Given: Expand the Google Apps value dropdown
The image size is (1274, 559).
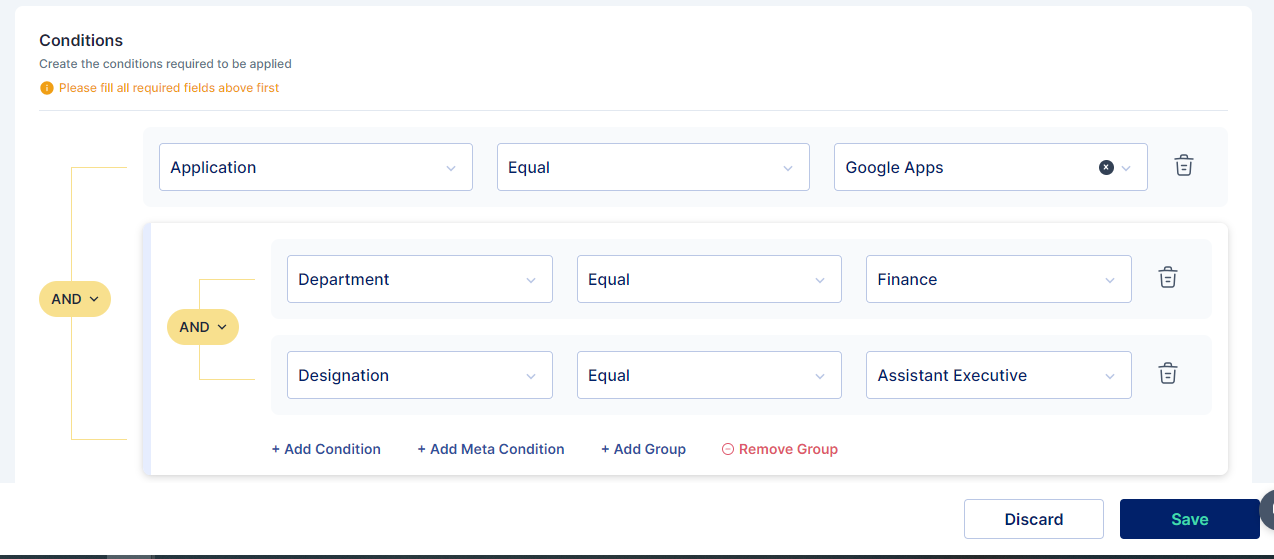Looking at the screenshot, I should click(x=1127, y=168).
